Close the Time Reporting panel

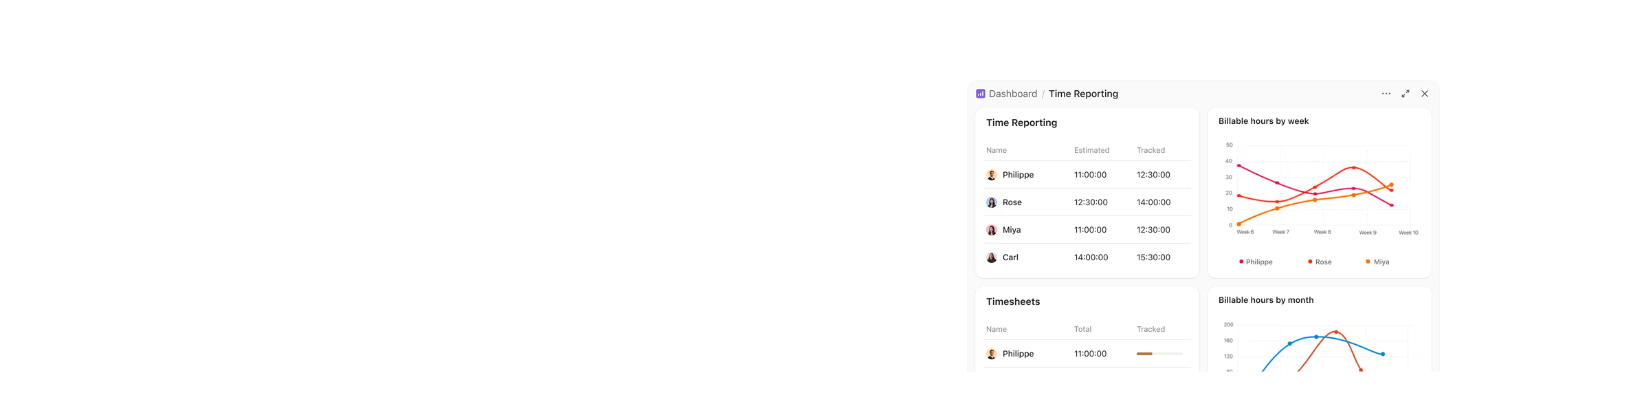click(1425, 94)
